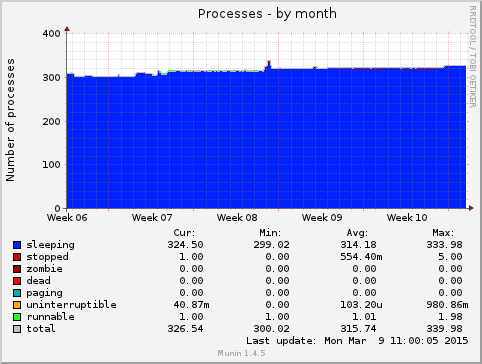Click the 'runnable' legend label
482x364 pixels.
click(50, 317)
